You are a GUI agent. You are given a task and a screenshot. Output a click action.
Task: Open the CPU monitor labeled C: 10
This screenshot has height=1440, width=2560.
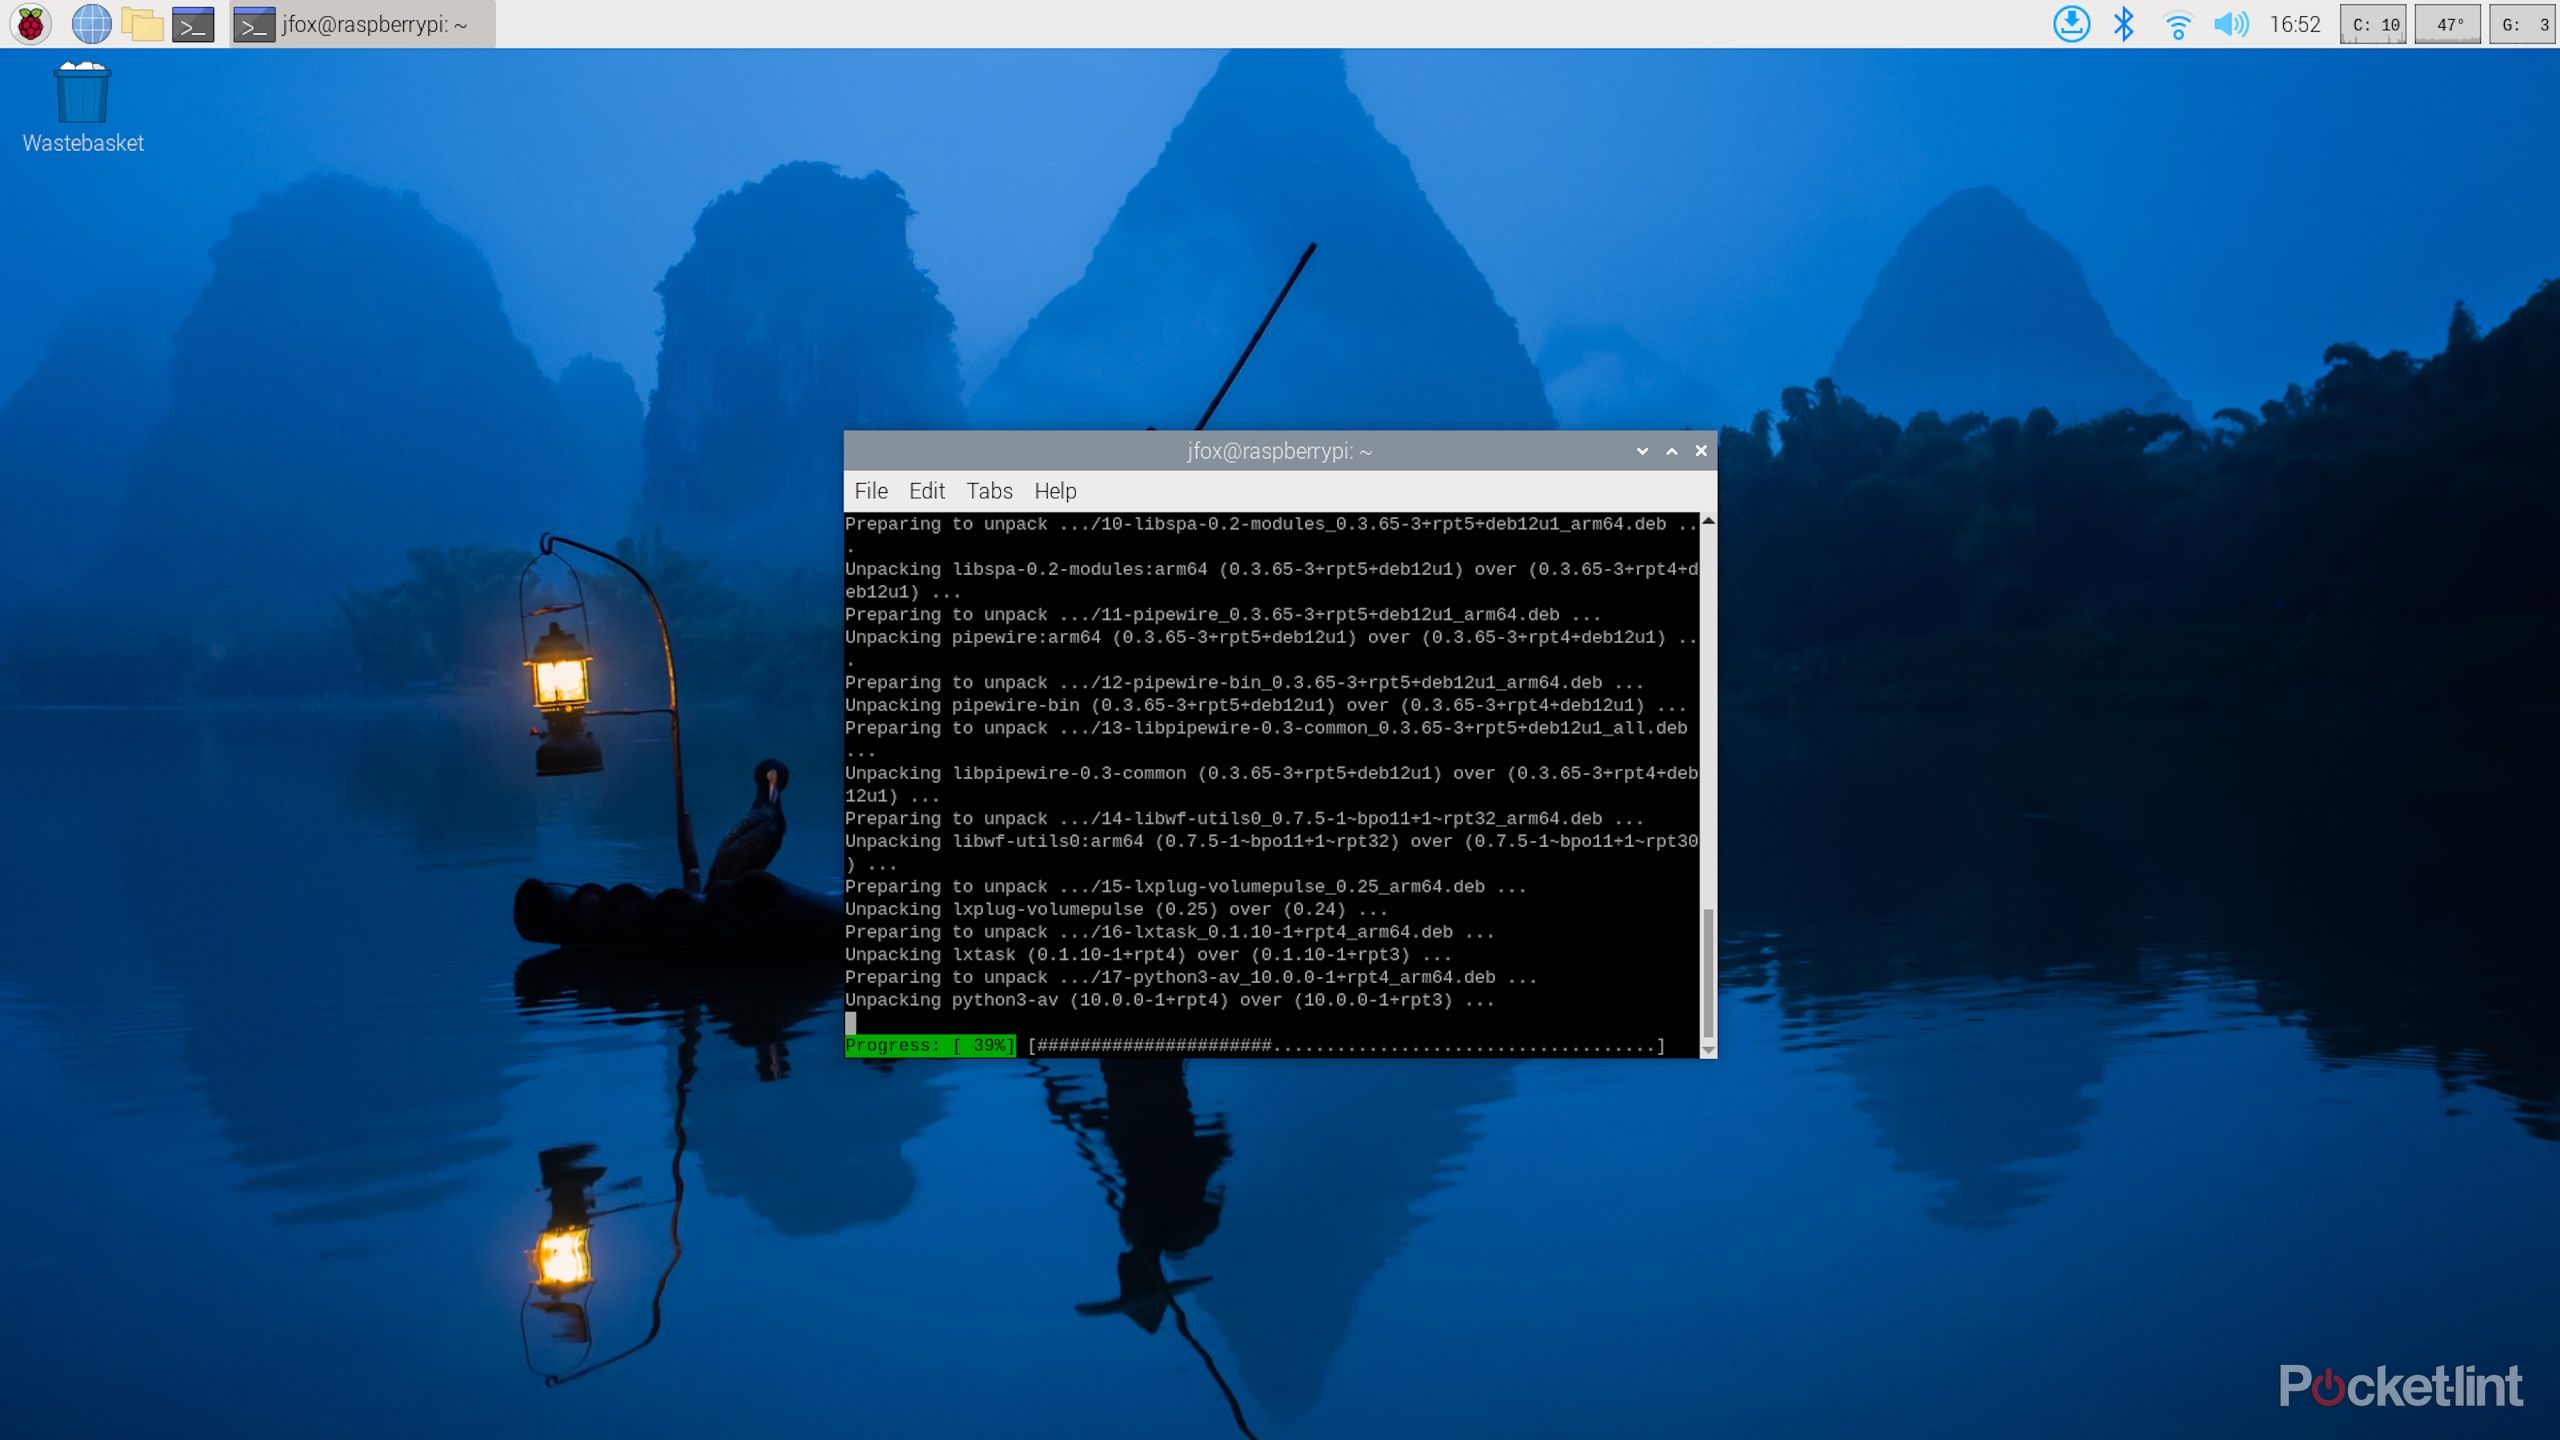pos(2372,23)
